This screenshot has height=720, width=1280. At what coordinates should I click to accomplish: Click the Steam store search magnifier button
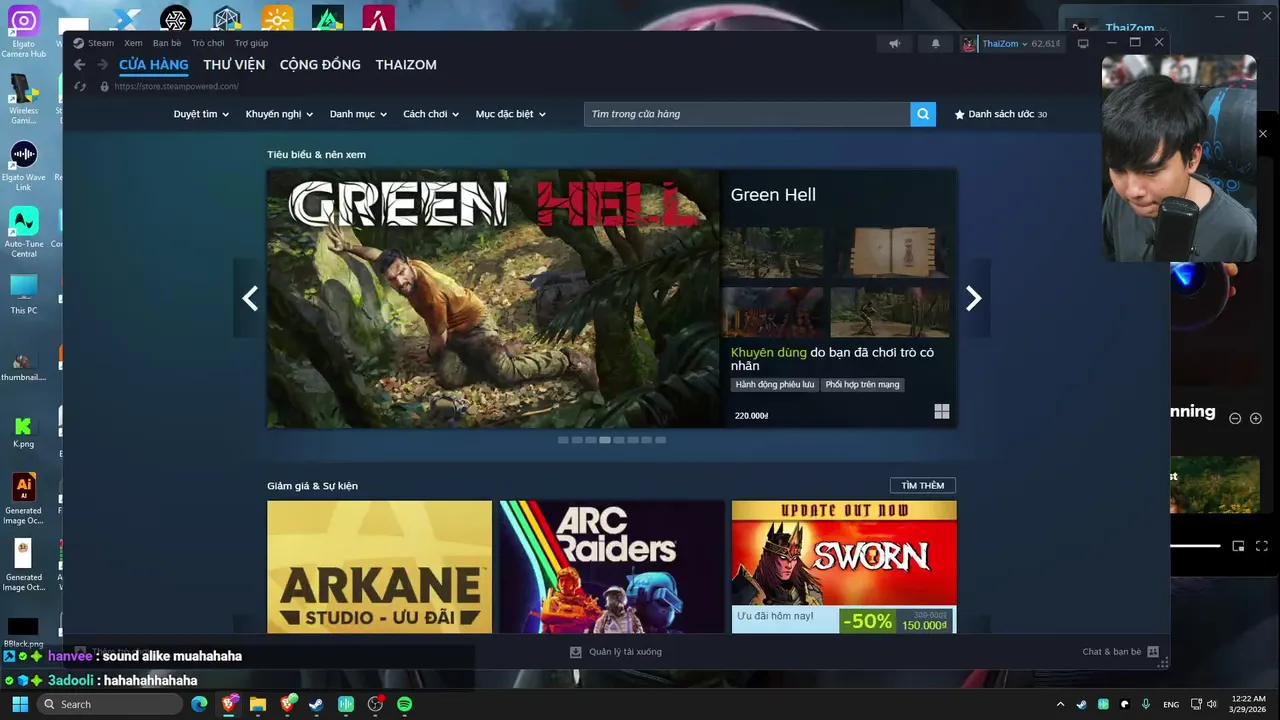tap(923, 114)
